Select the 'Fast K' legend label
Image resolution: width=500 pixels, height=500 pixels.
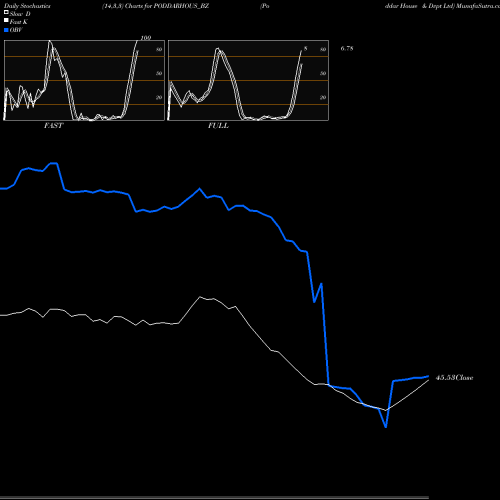click(18, 22)
